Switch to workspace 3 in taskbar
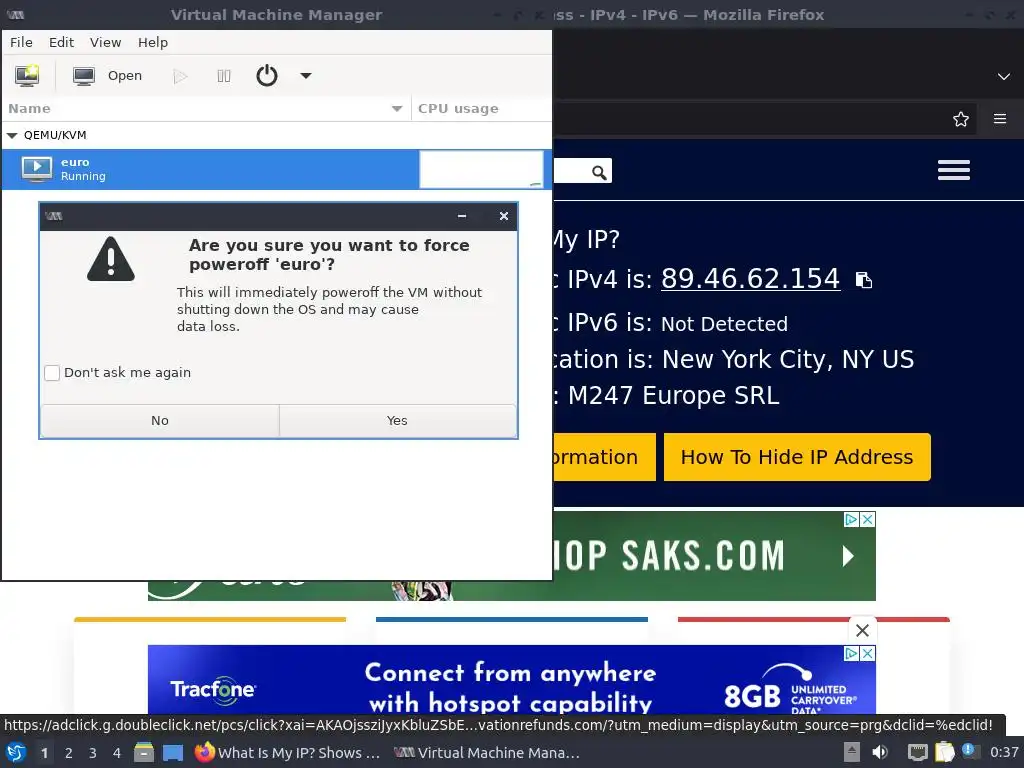The image size is (1024, 768). click(93, 753)
